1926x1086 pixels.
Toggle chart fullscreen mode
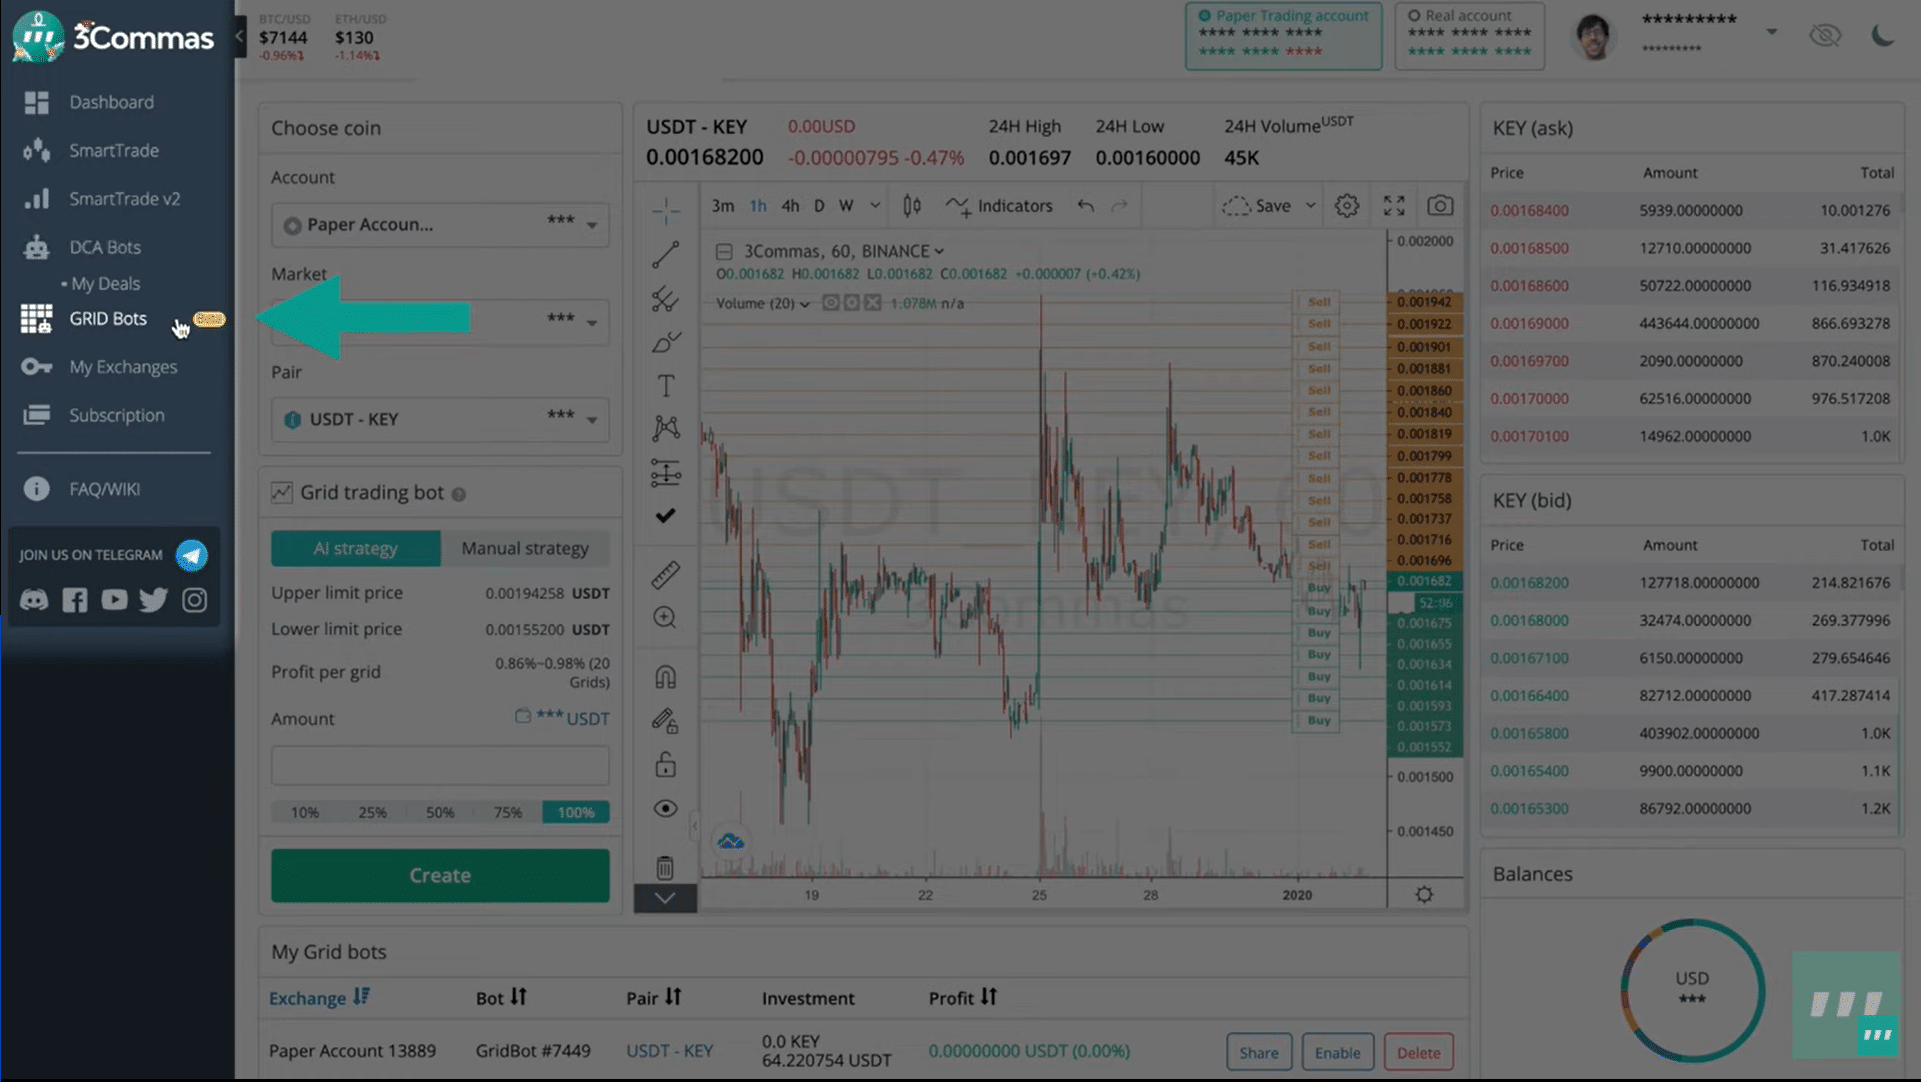(1396, 206)
